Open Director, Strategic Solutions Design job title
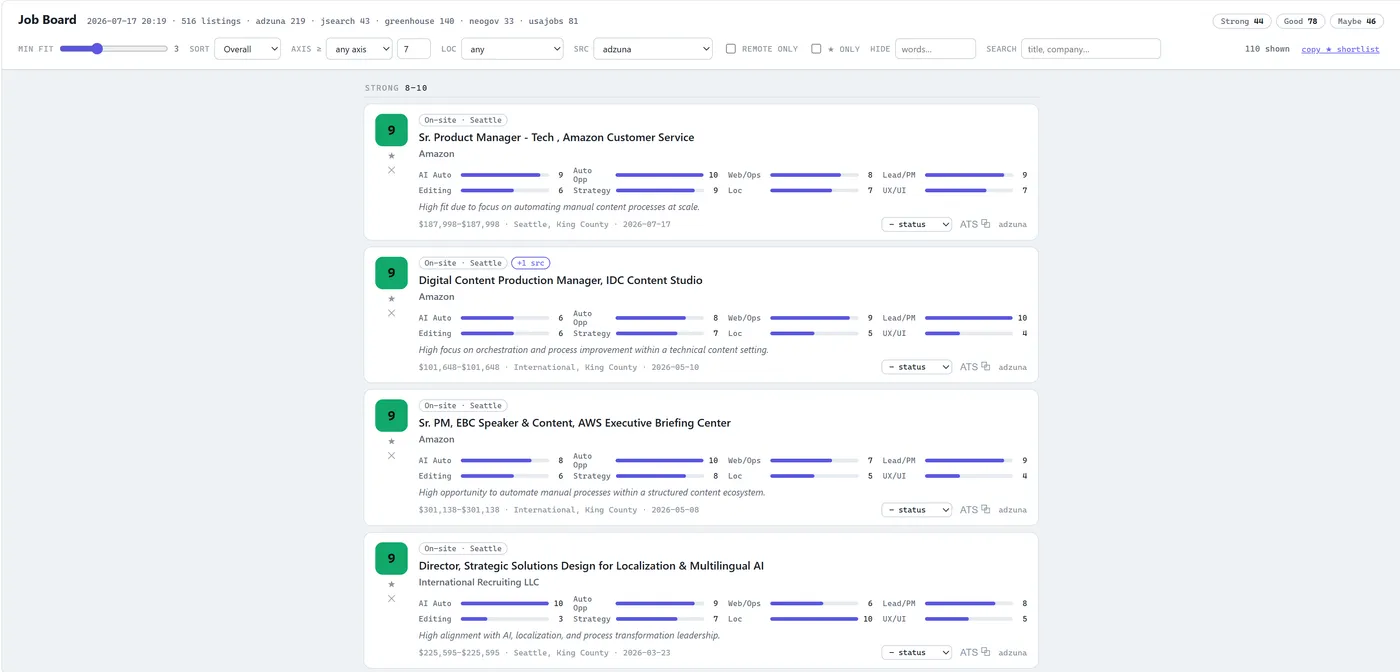The height and width of the screenshot is (672, 1400). (x=591, y=566)
